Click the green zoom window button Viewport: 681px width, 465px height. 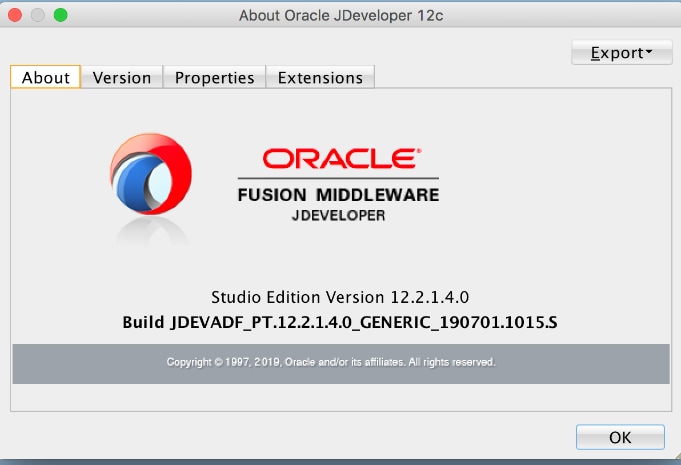tap(60, 15)
